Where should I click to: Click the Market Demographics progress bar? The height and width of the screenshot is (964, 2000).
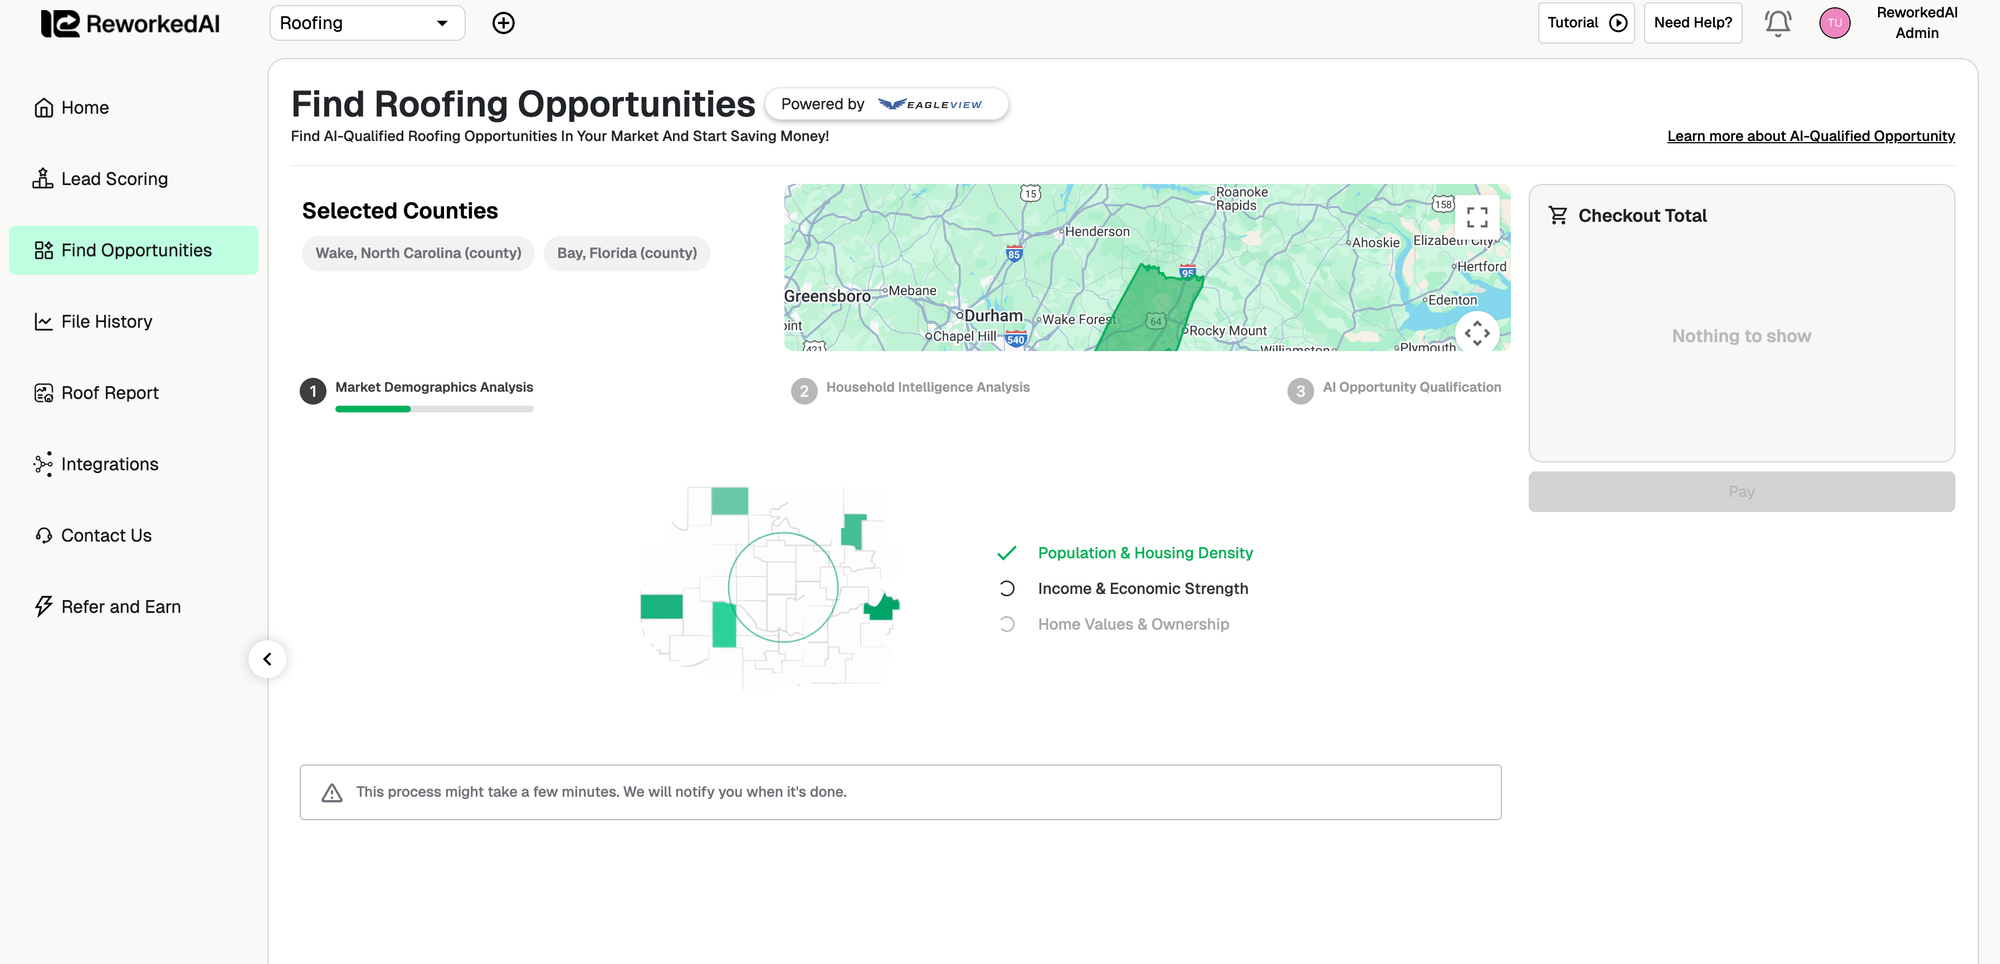click(434, 409)
